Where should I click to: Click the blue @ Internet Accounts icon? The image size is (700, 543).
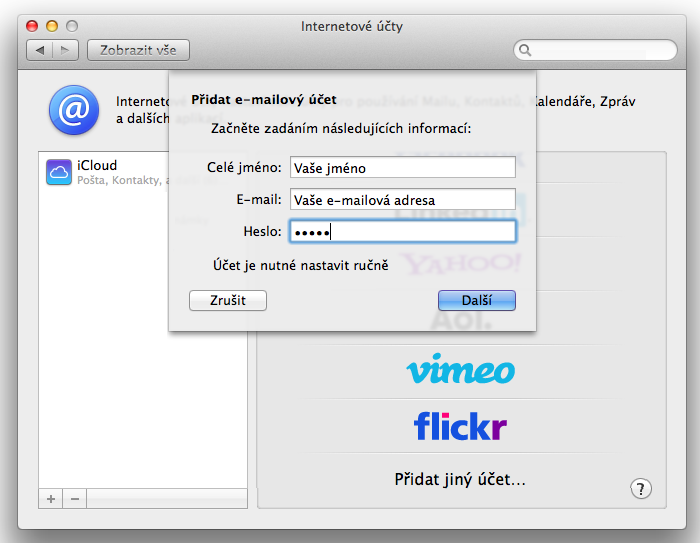74,110
